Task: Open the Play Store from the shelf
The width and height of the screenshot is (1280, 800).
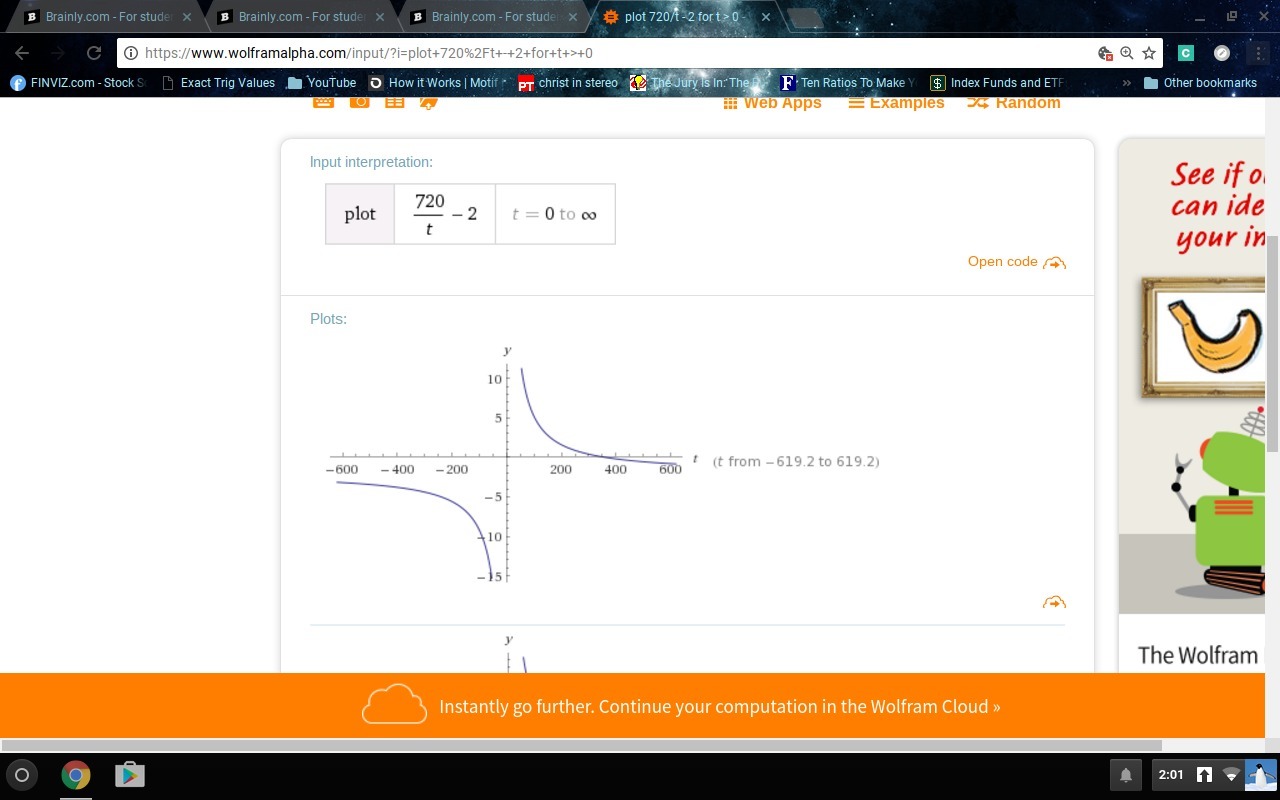Action: [129, 774]
